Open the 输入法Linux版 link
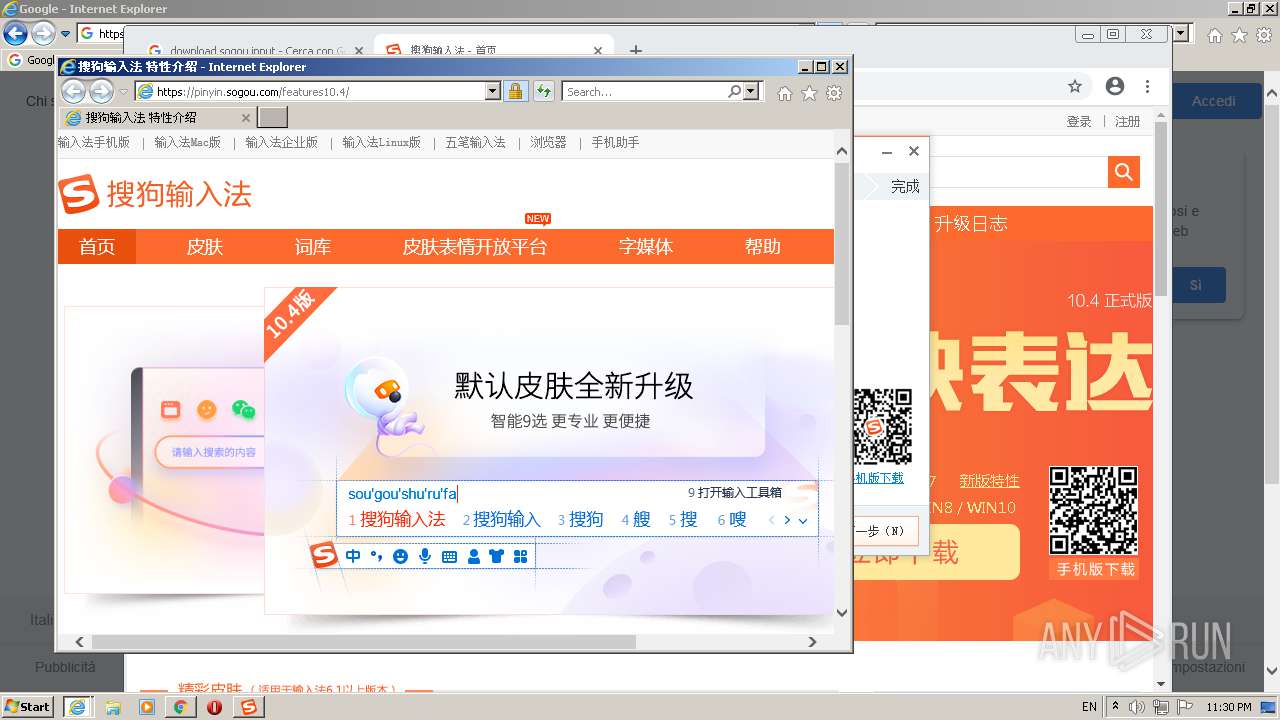 tap(382, 143)
